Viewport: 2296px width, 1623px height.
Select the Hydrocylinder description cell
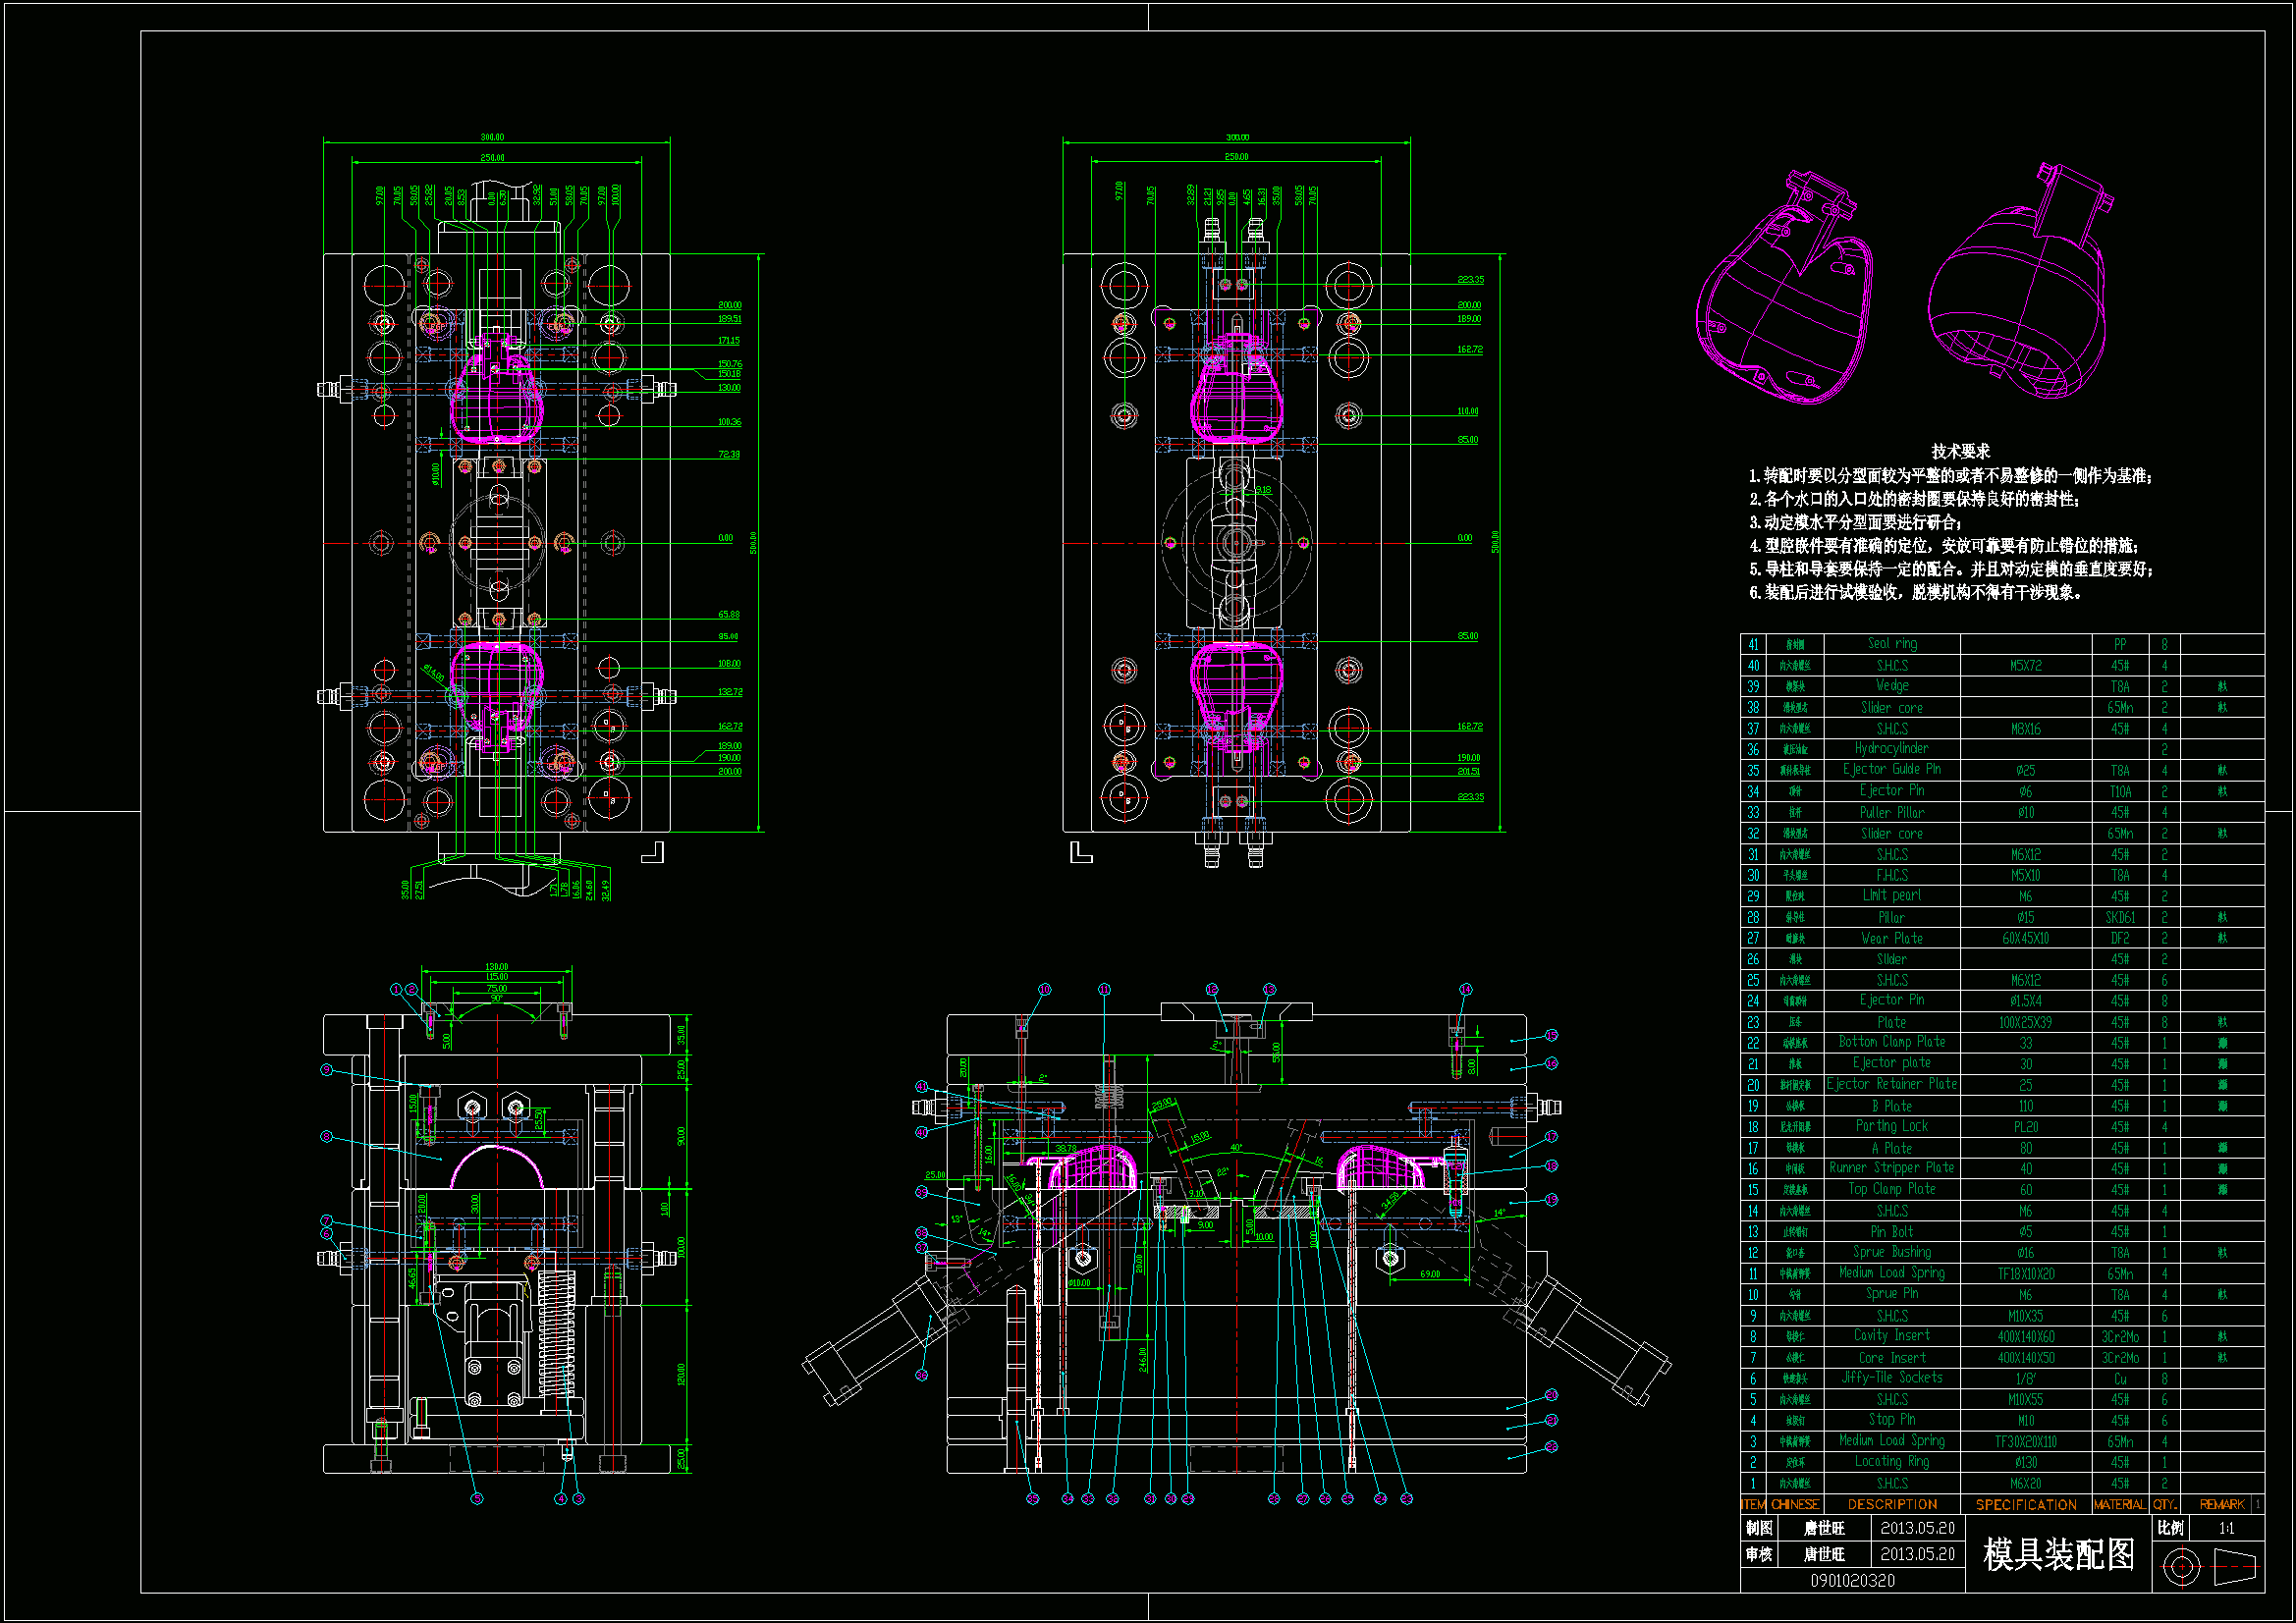[1892, 749]
